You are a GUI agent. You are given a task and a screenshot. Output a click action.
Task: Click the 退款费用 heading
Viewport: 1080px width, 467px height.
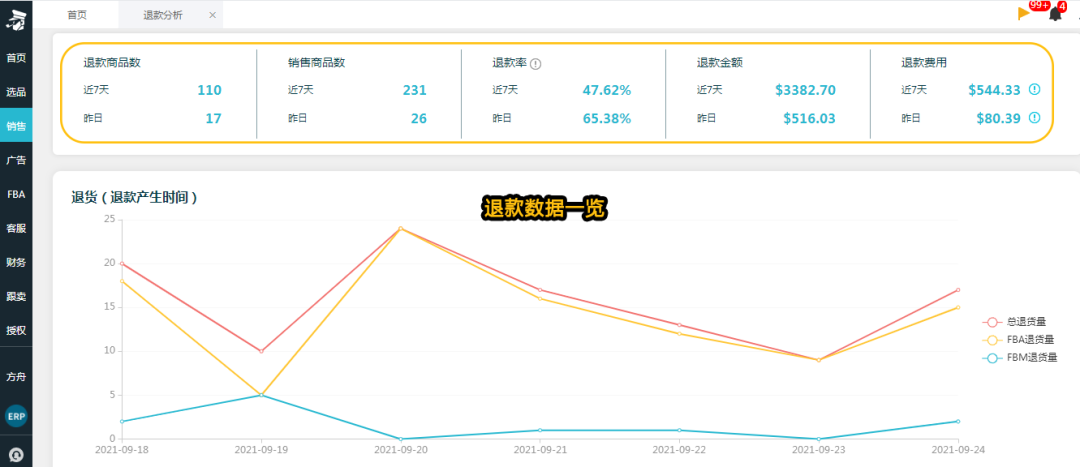point(924,63)
